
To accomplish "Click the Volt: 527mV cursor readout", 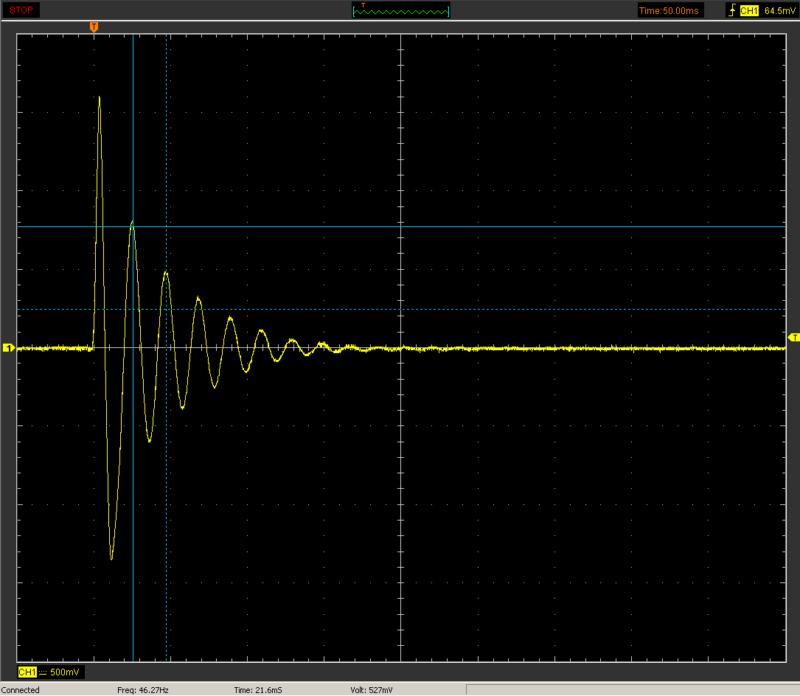I will [371, 690].
